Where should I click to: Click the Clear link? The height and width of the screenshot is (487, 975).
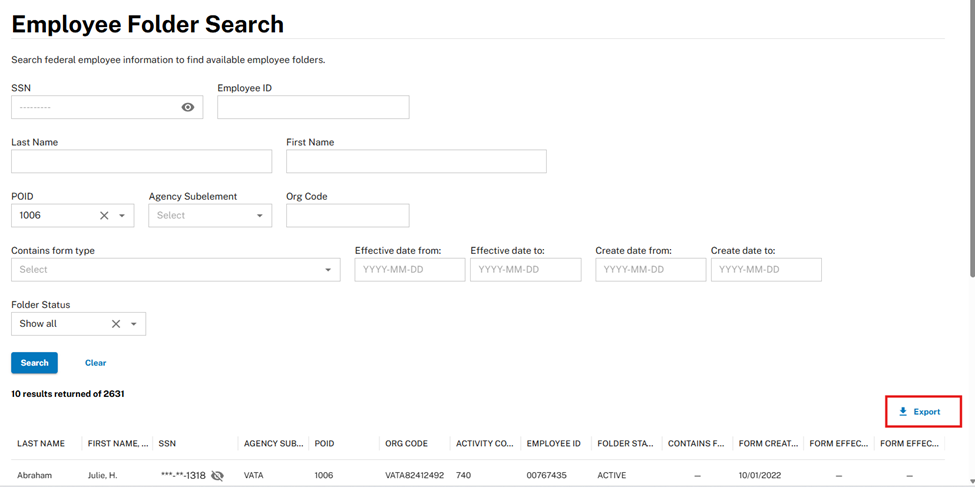click(96, 363)
